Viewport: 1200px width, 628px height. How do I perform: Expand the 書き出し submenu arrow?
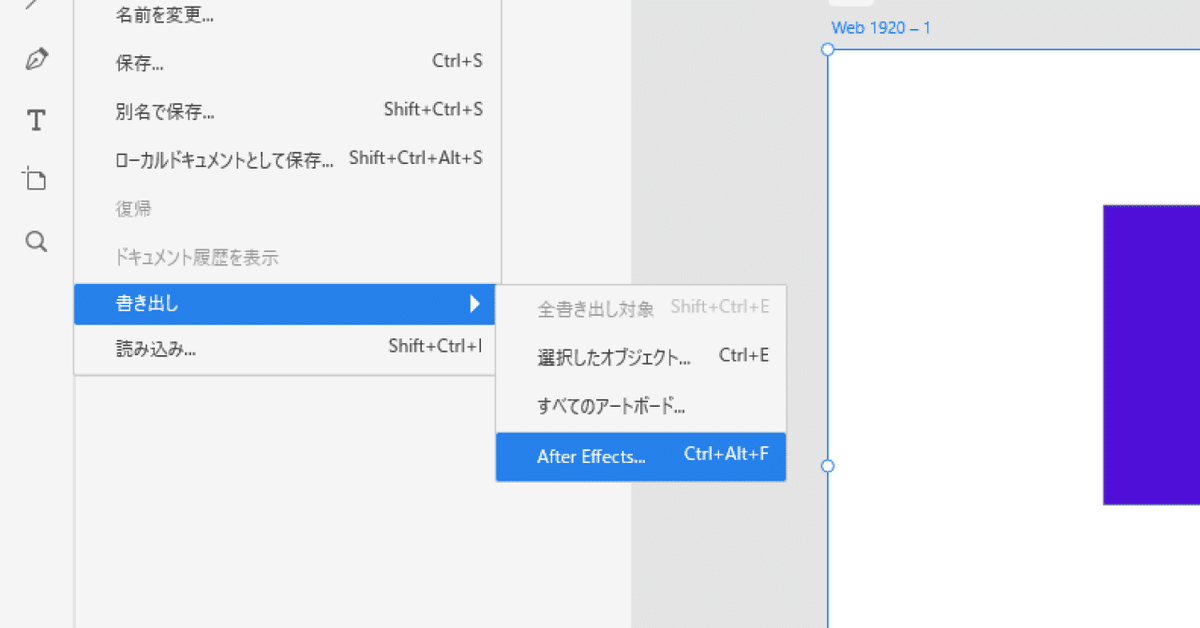[475, 304]
